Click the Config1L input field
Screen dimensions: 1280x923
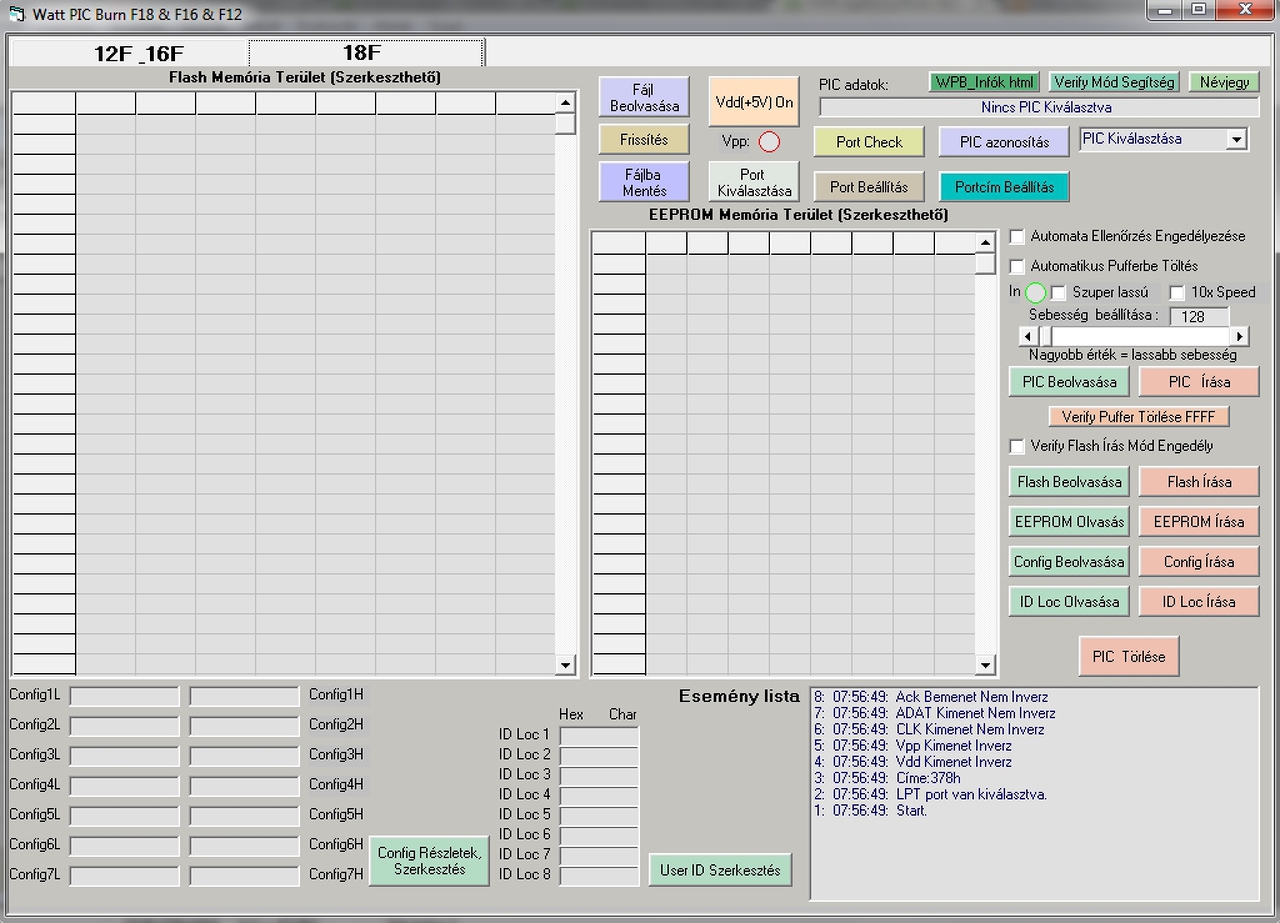124,696
